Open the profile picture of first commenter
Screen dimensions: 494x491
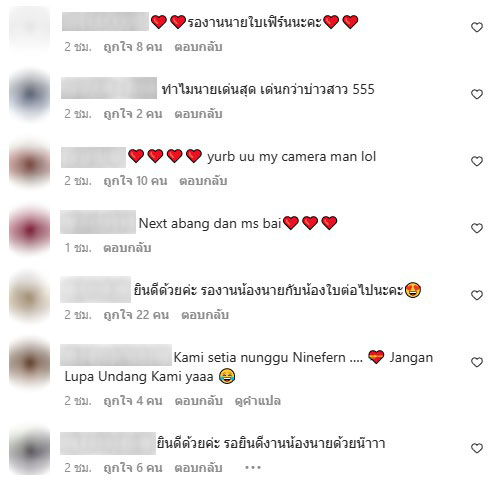tap(30, 28)
